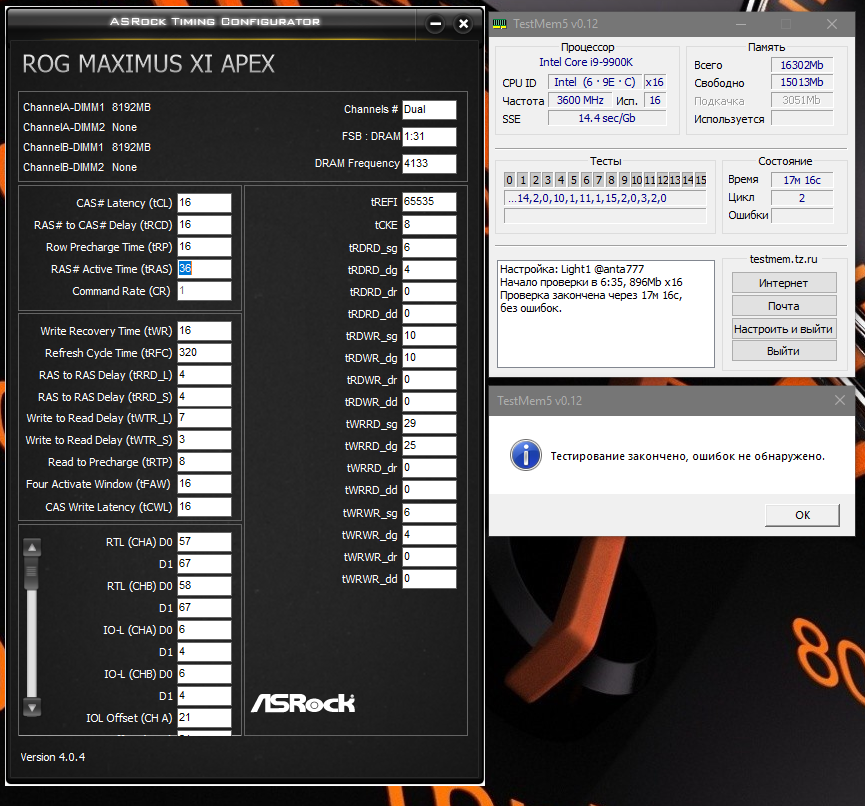Click the tRDWR_dg value field
This screenshot has height=806, width=865.
click(429, 357)
